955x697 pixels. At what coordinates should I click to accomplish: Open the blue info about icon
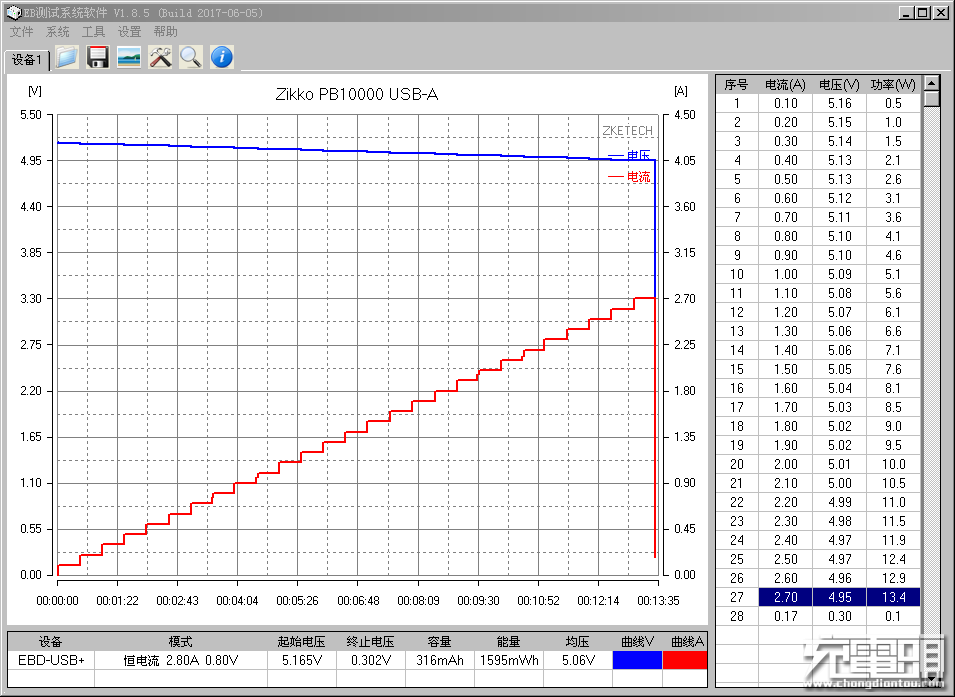tap(221, 57)
